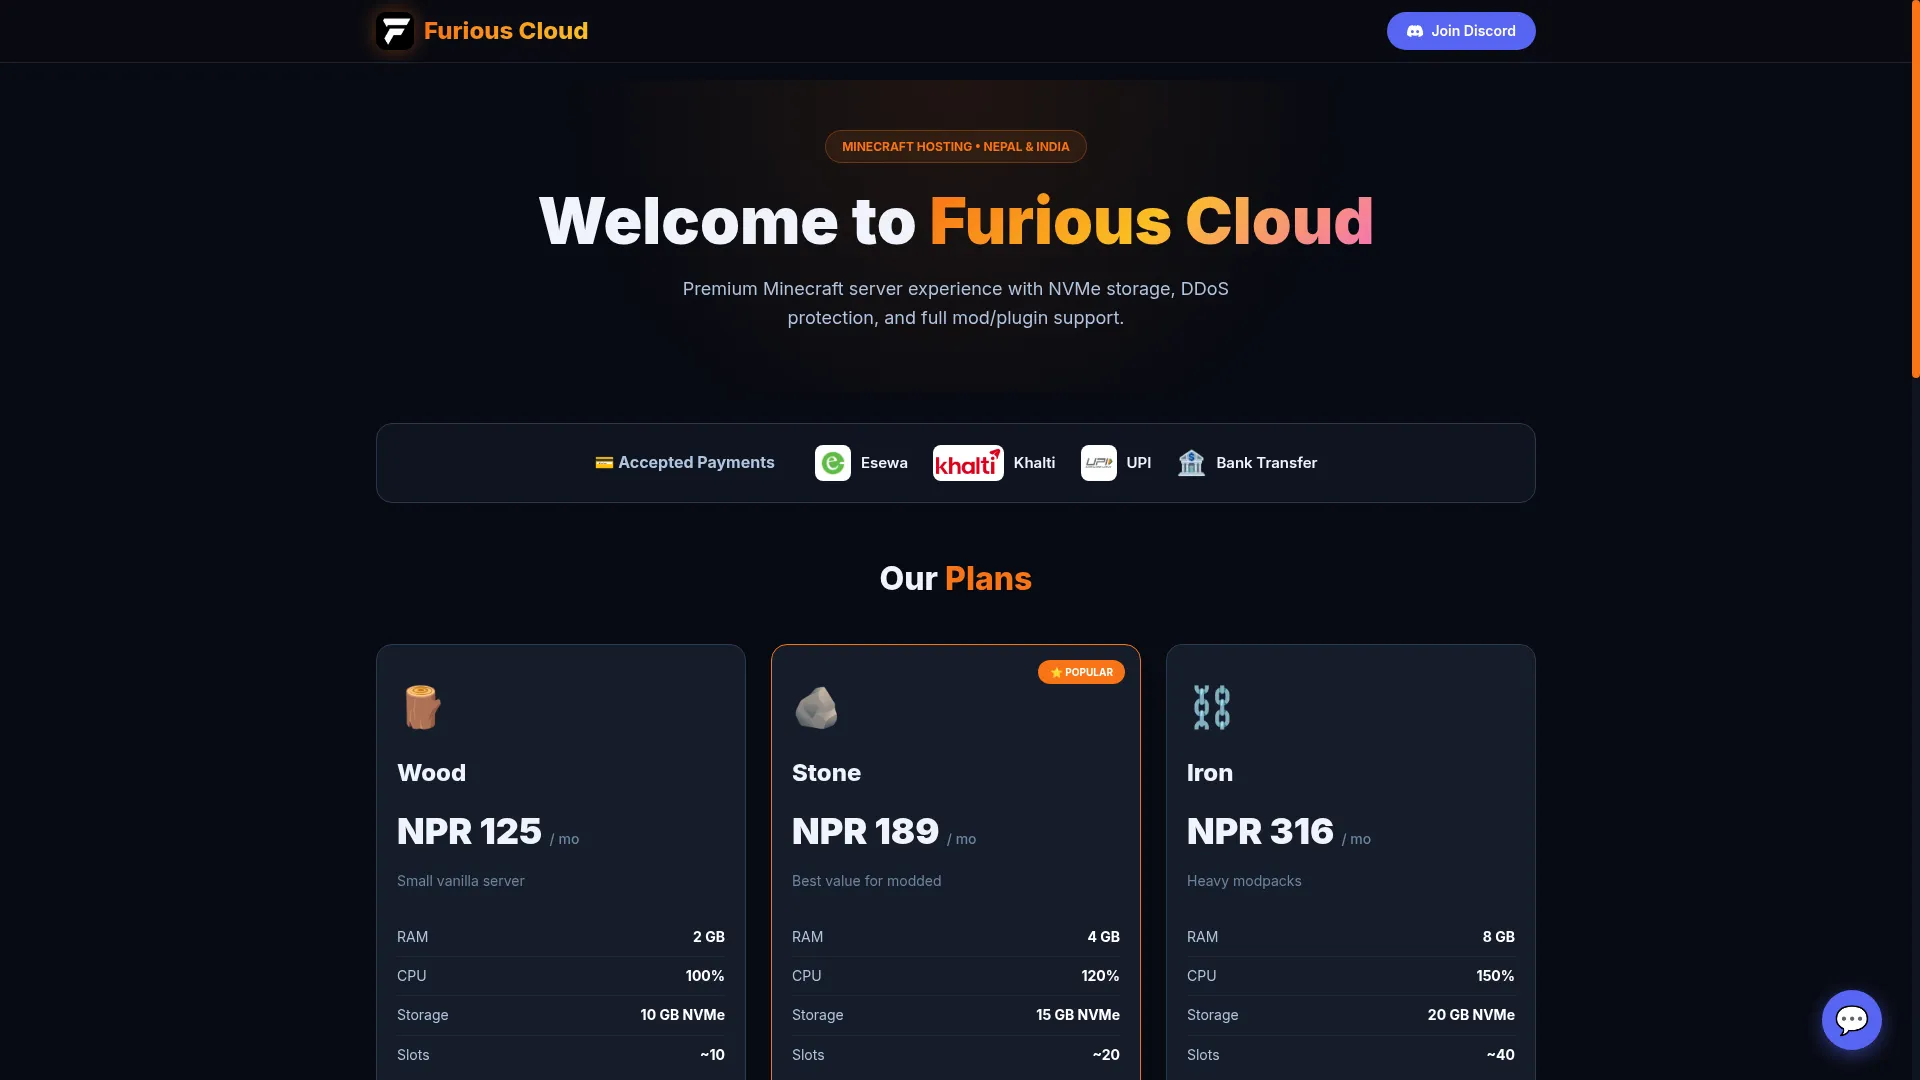Click the Khalti payment logo
This screenshot has height=1080, width=1920.
(968, 463)
